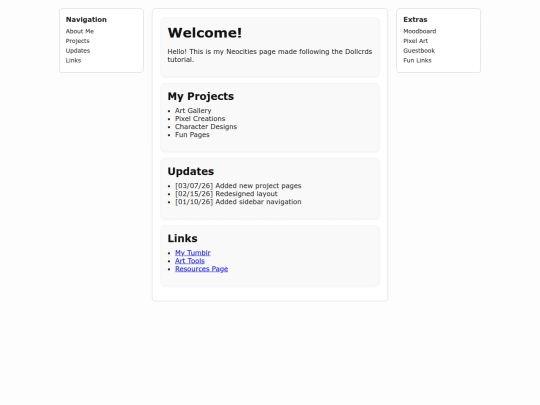Click the My Projects heading
The height and width of the screenshot is (405, 540).
[x=201, y=96]
